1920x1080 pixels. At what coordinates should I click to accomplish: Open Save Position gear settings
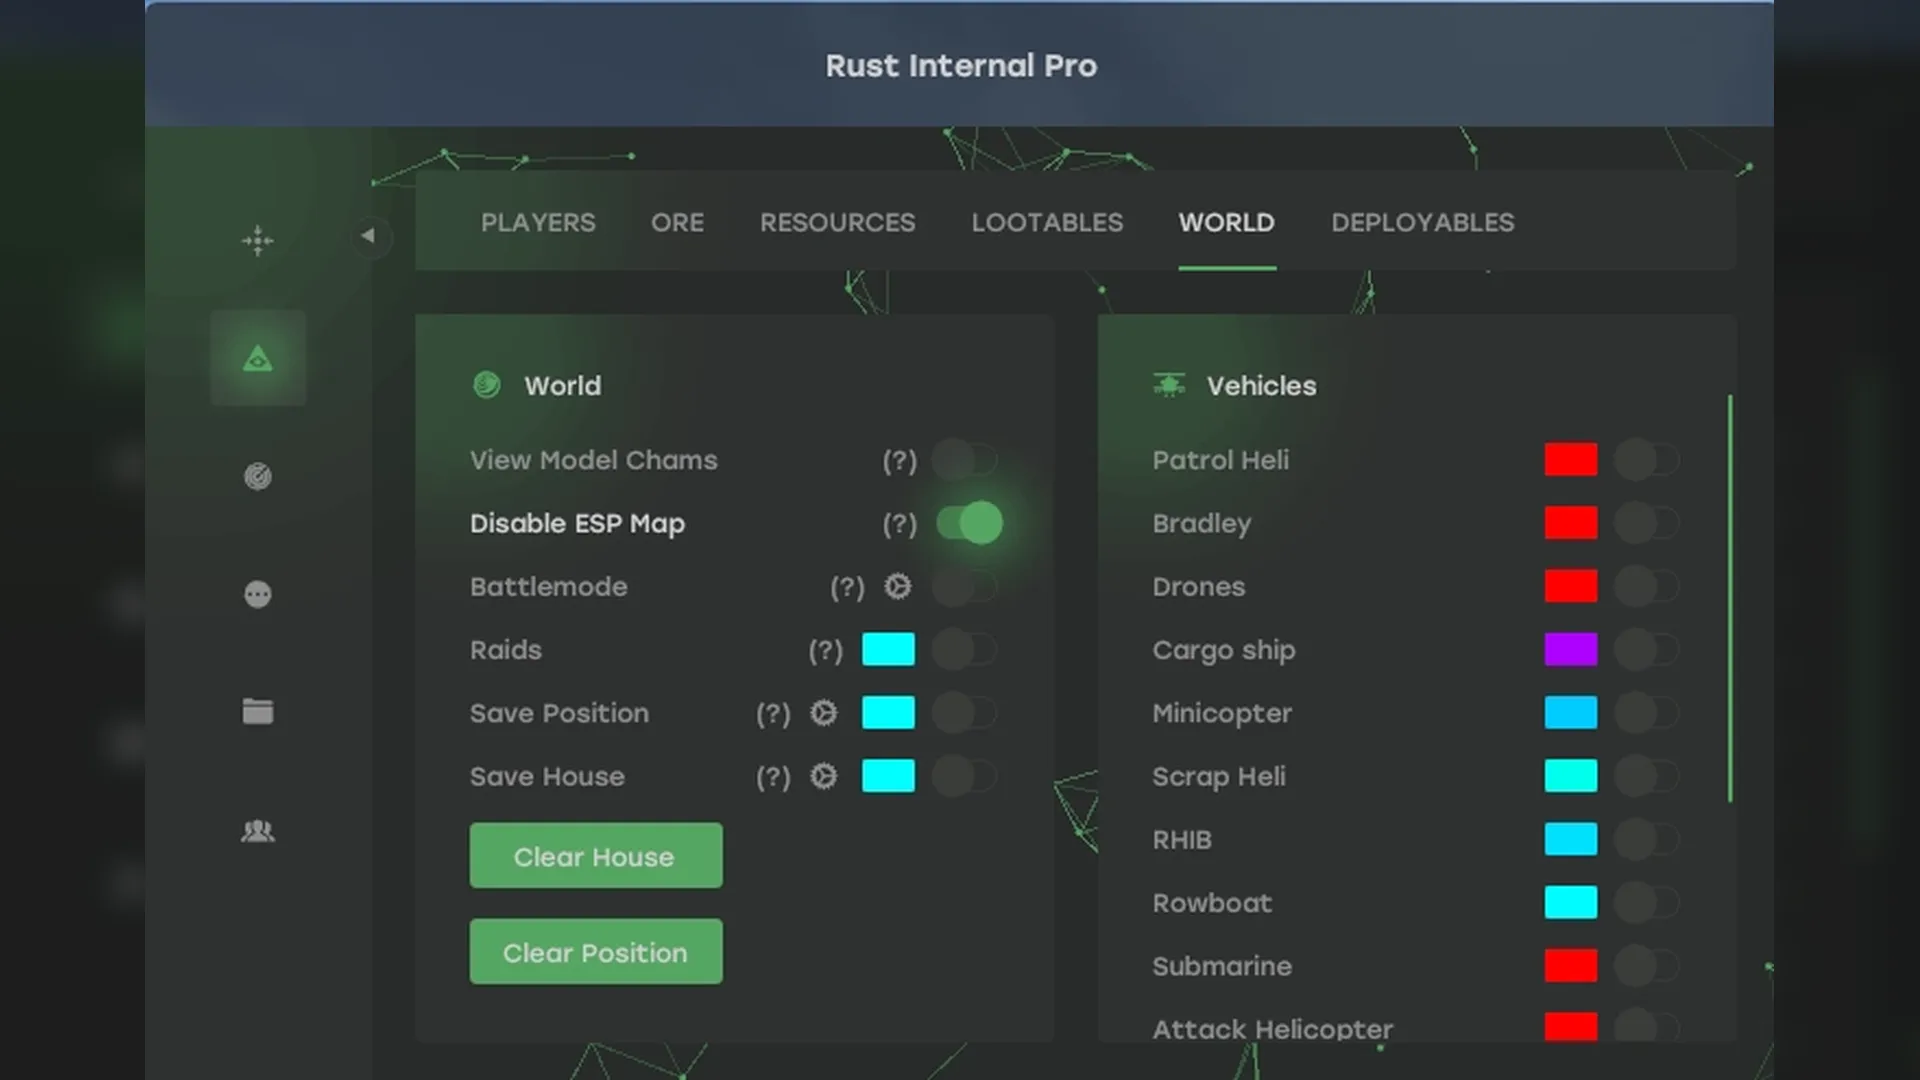click(x=823, y=713)
